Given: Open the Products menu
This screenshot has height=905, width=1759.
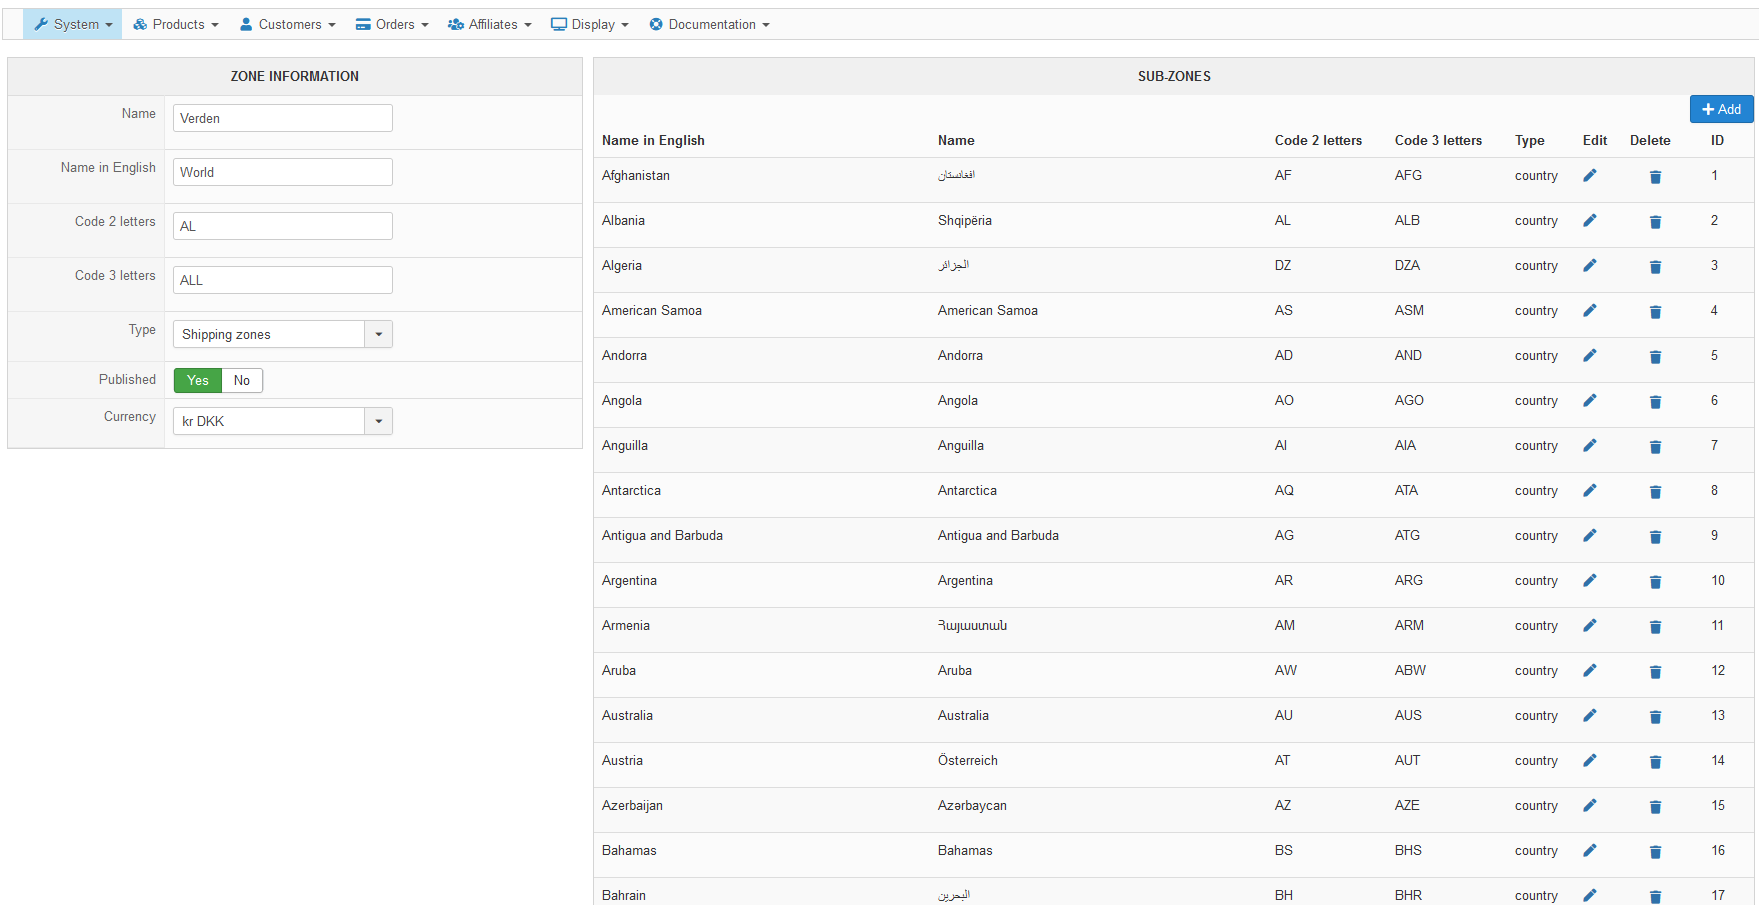Looking at the screenshot, I should click(176, 24).
